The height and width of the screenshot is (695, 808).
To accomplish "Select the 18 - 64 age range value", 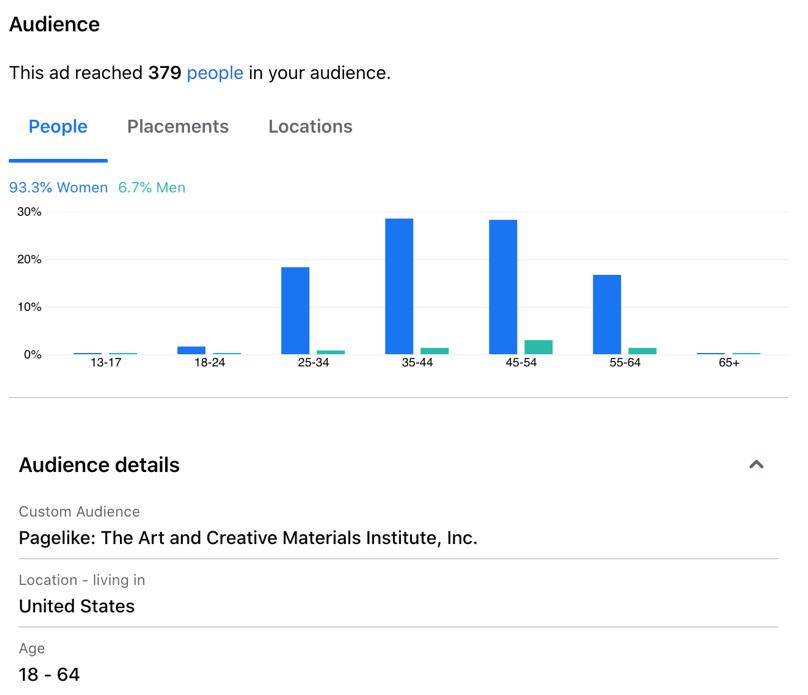I will click(49, 674).
